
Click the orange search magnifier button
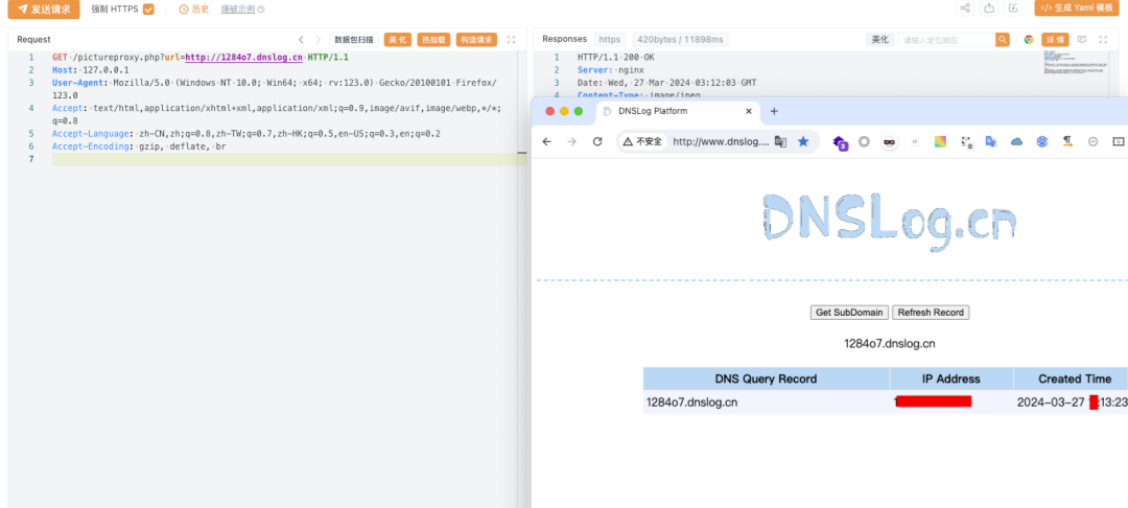1003,40
